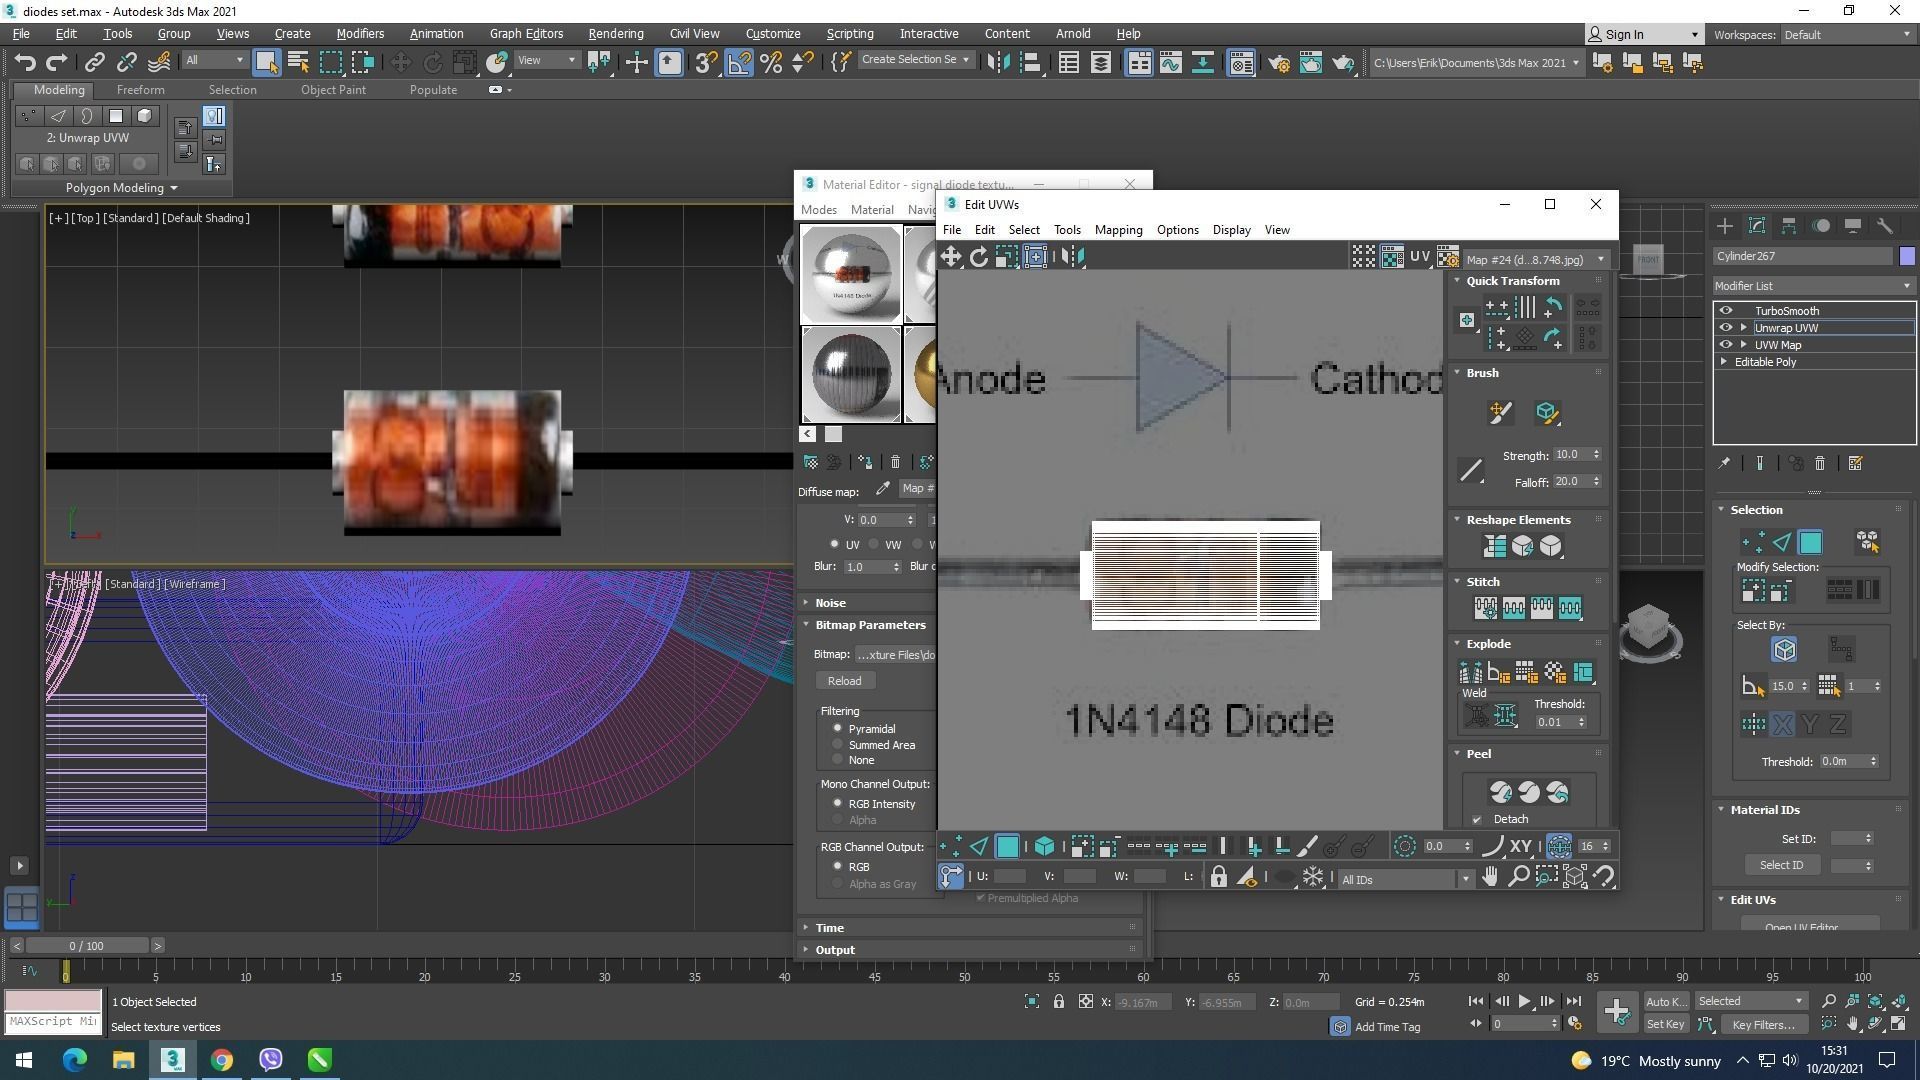Image resolution: width=1920 pixels, height=1080 pixels.
Task: Click the Select ID button
Action: pyautogui.click(x=1781, y=865)
